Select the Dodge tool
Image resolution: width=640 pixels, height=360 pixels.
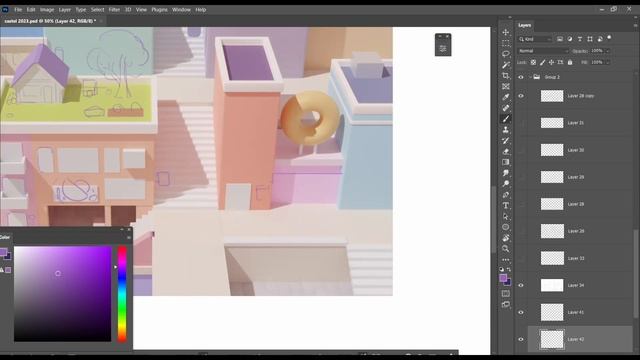506,184
